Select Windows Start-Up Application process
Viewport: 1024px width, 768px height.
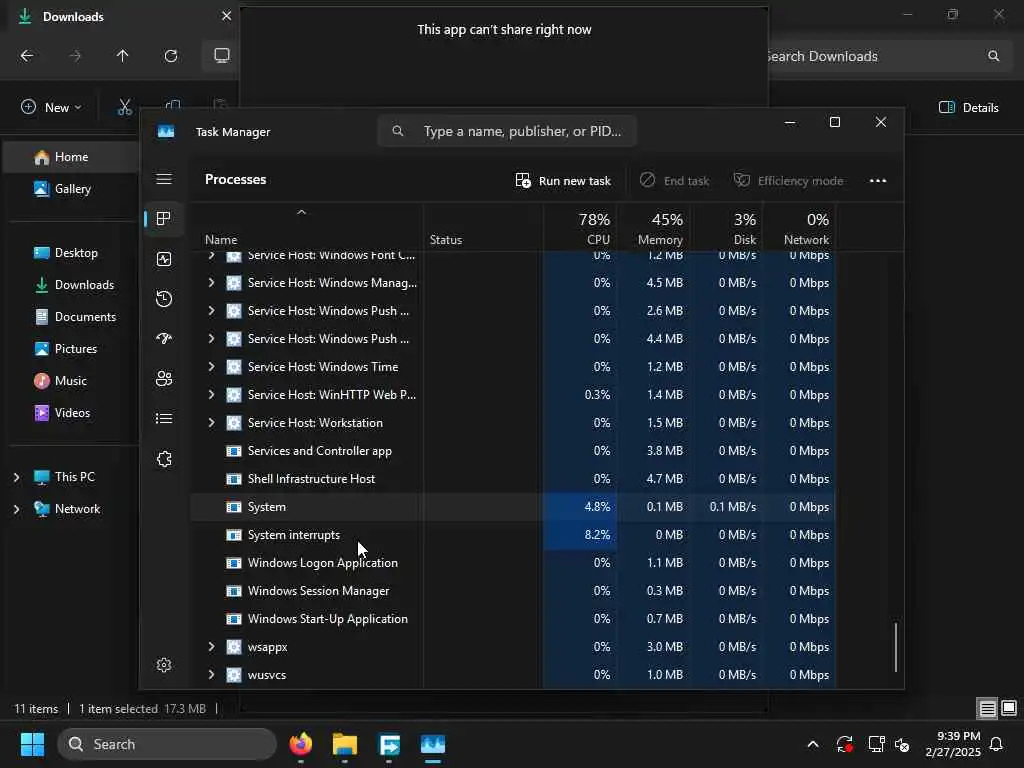point(513,619)
